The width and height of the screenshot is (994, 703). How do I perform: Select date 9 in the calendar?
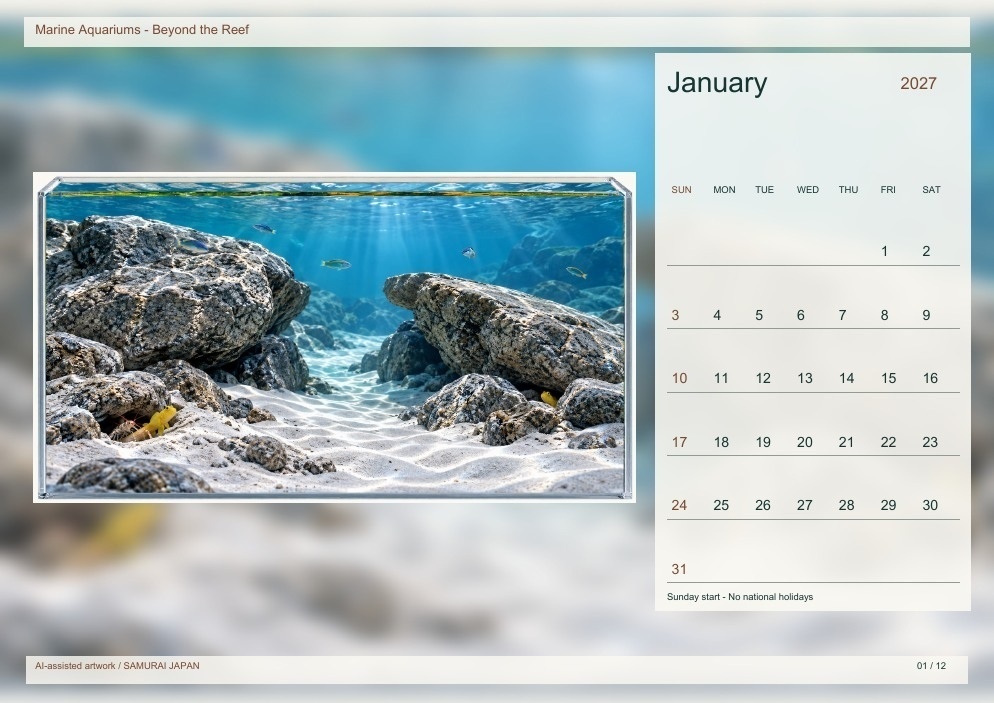926,315
